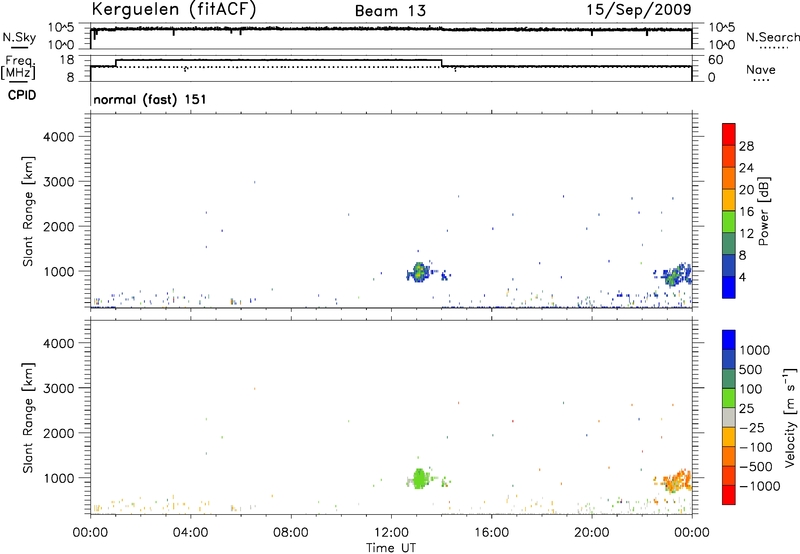
Task: Click the bright blue bottom segment of Power colorbar
Action: (x=729, y=287)
